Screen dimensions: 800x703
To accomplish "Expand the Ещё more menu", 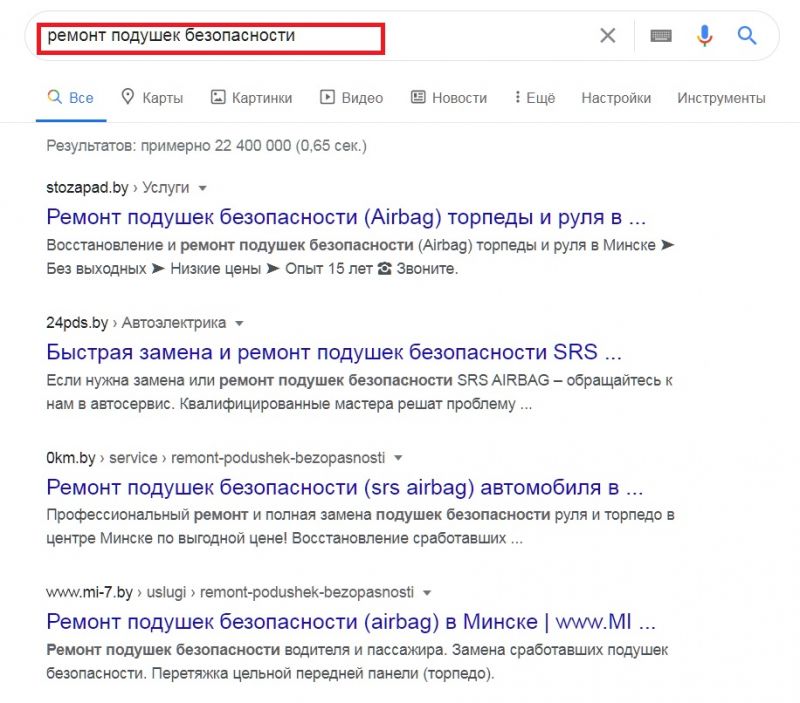I will [534, 98].
